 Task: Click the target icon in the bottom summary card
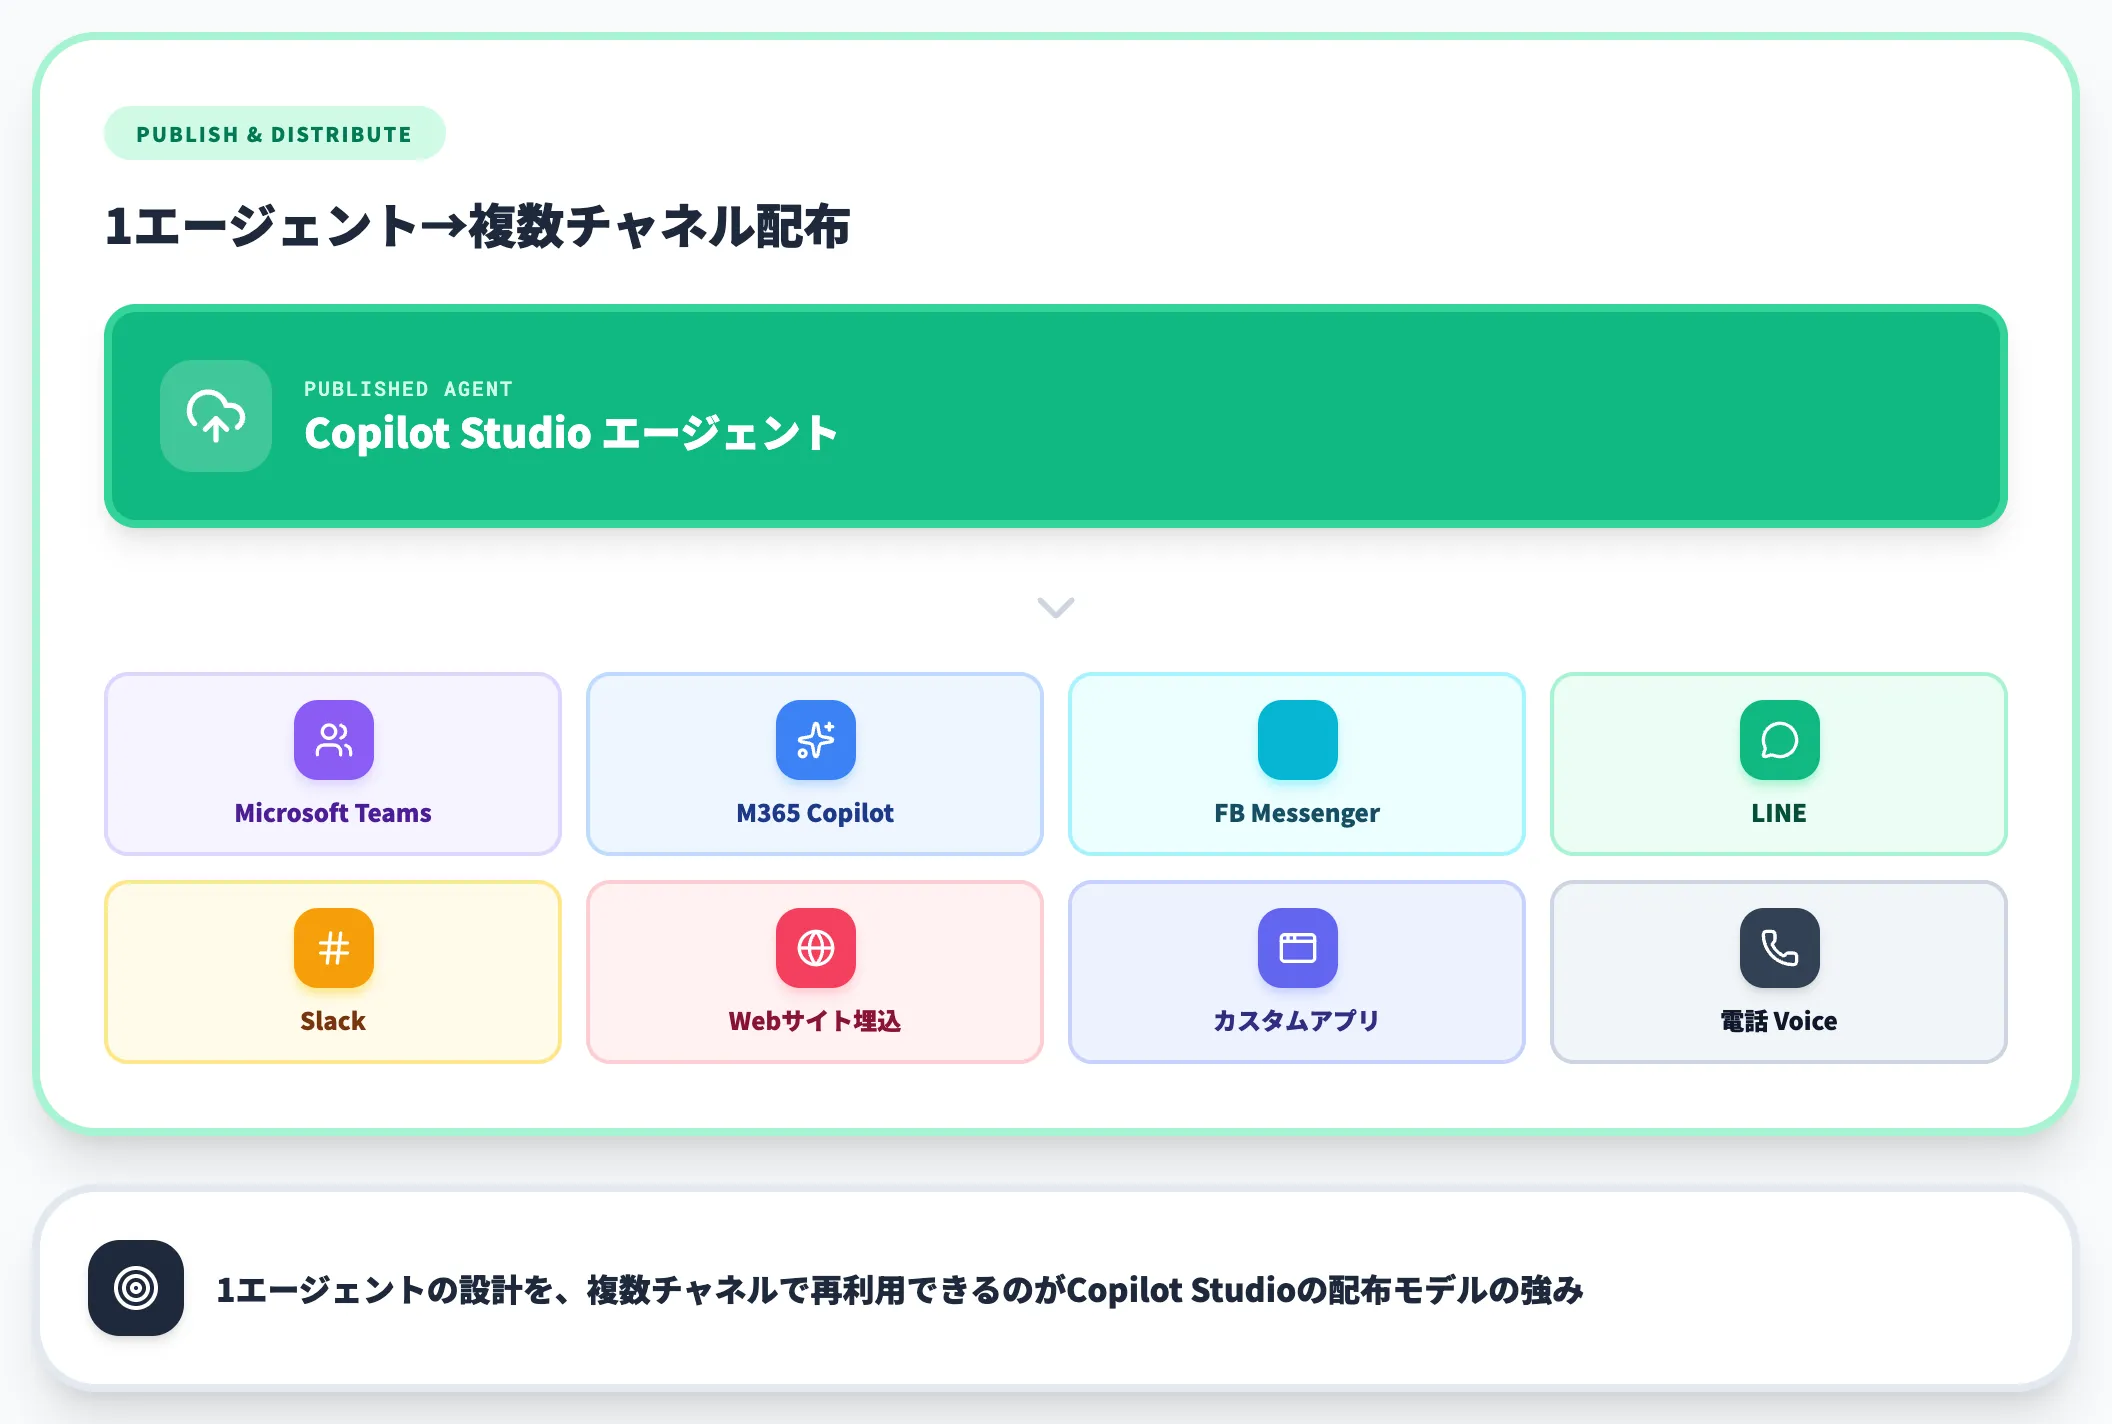[x=136, y=1288]
